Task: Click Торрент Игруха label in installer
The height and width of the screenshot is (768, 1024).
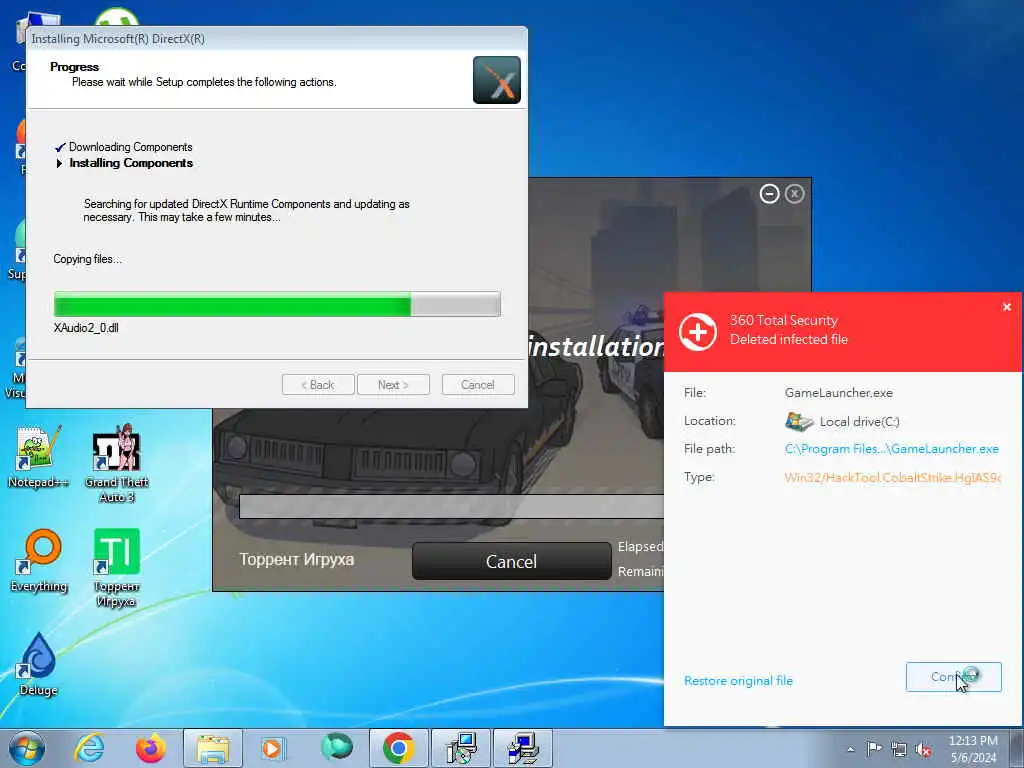Action: coord(296,560)
